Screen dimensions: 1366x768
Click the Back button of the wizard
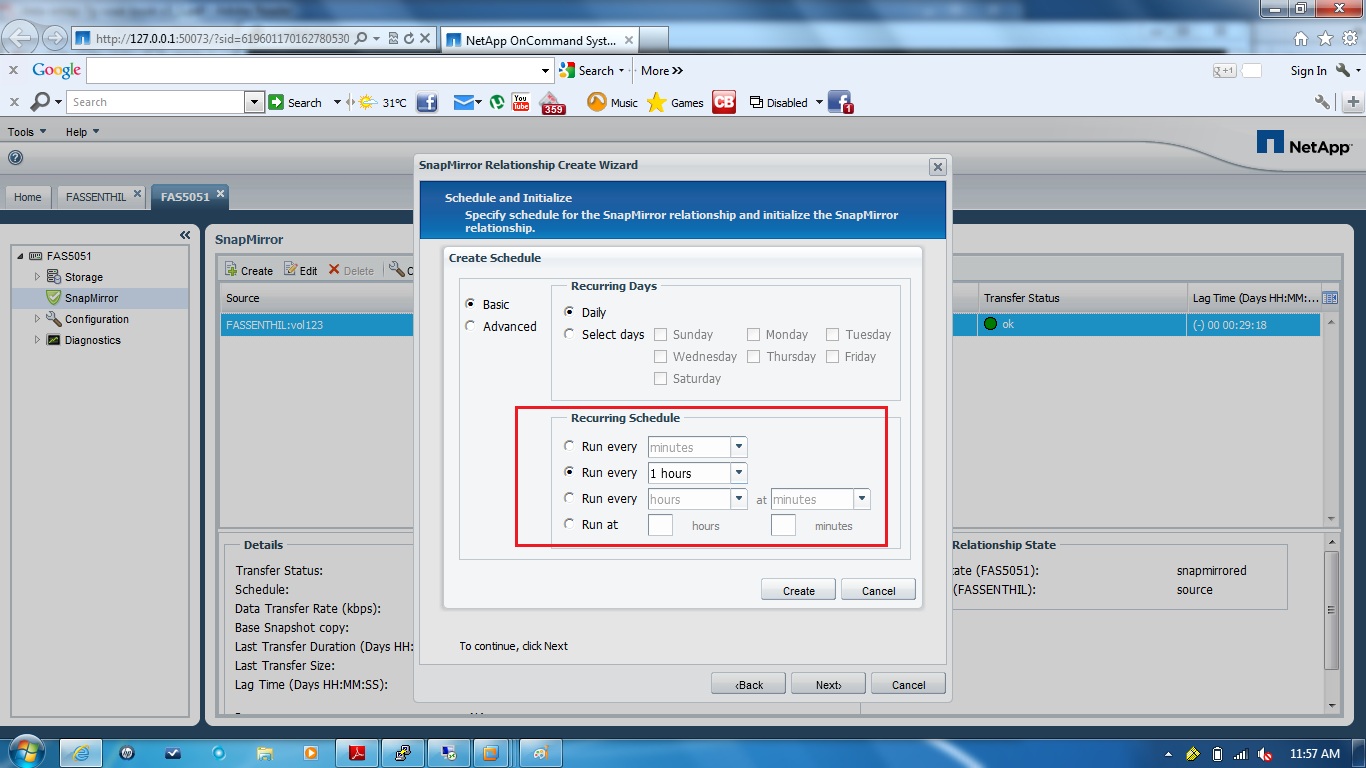point(748,683)
